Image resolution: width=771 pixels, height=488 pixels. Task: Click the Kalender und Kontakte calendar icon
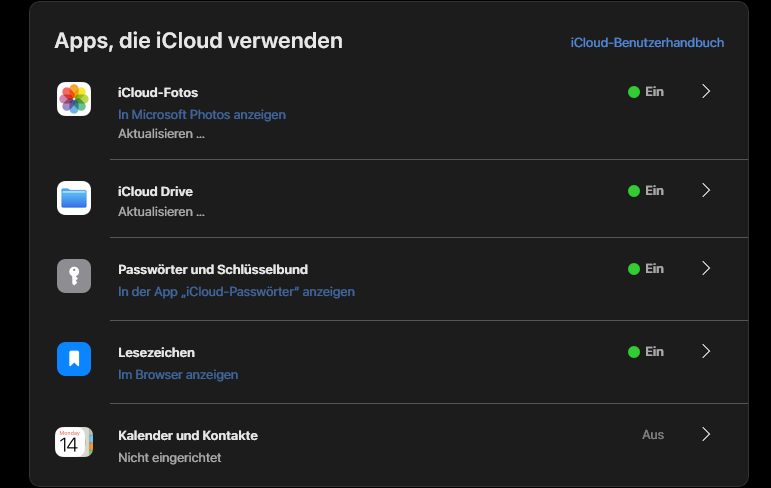pyautogui.click(x=74, y=442)
